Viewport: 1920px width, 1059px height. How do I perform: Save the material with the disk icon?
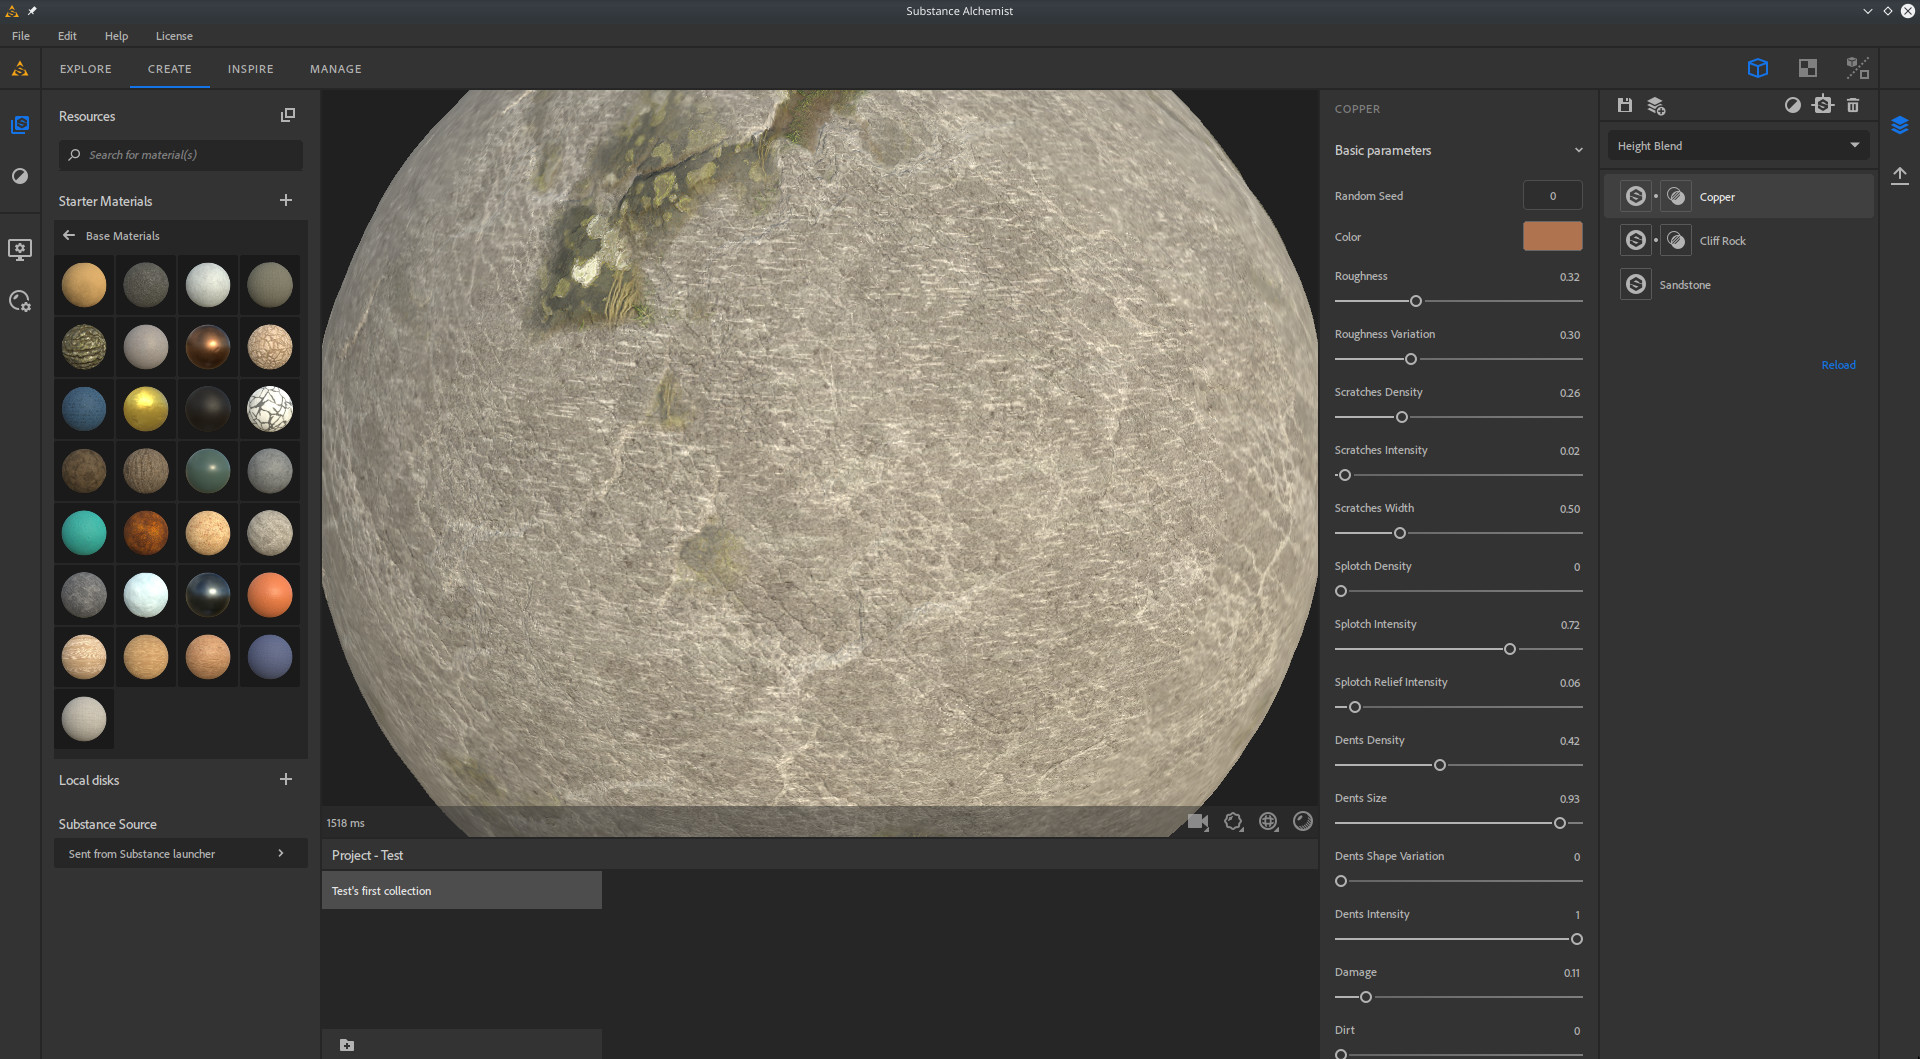click(1625, 105)
